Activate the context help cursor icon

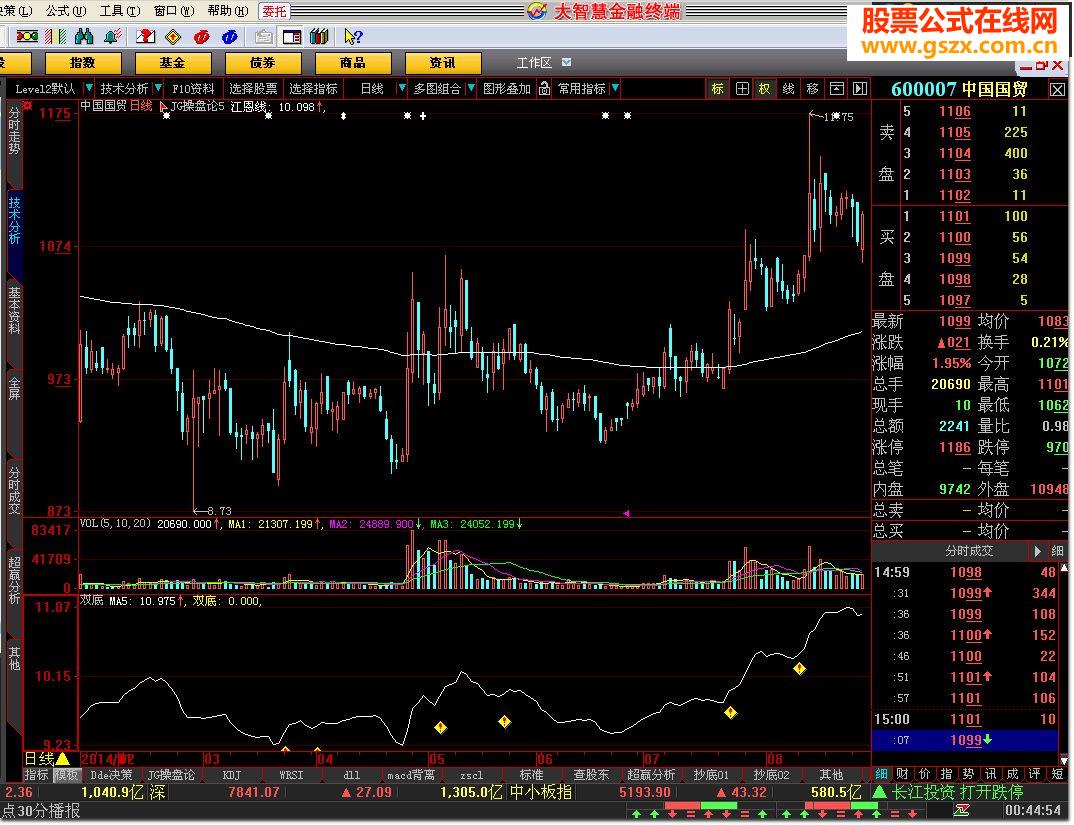pos(353,36)
